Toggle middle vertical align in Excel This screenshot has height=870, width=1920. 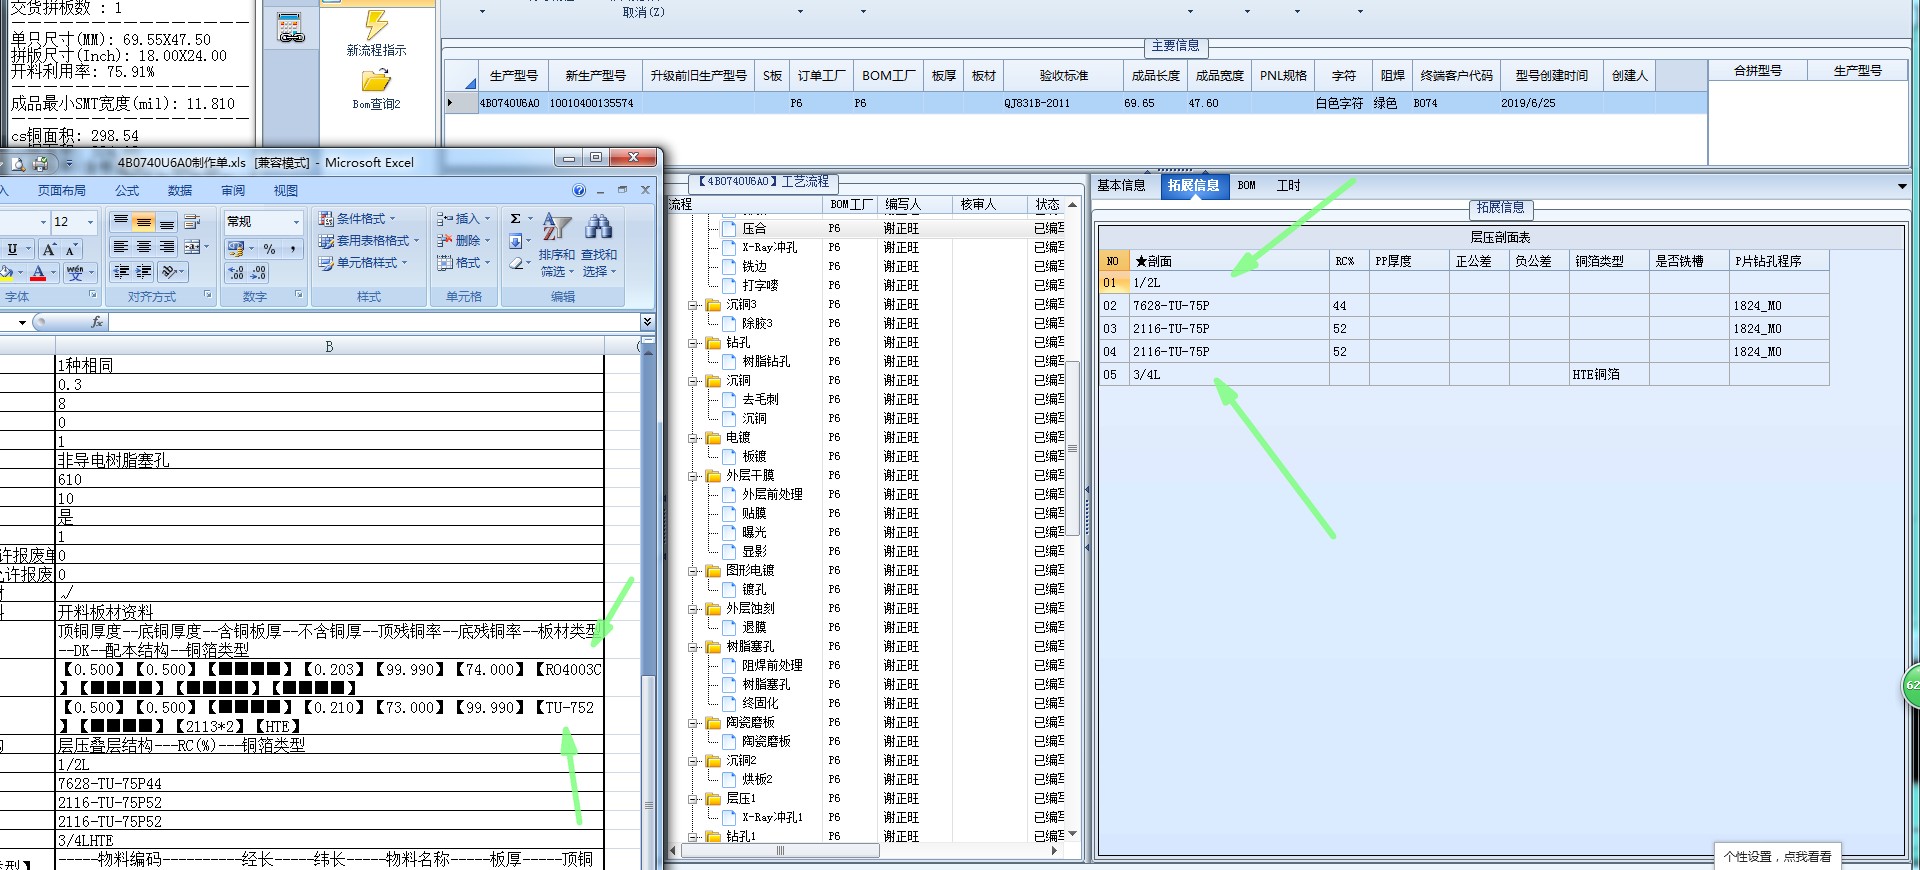coord(144,222)
